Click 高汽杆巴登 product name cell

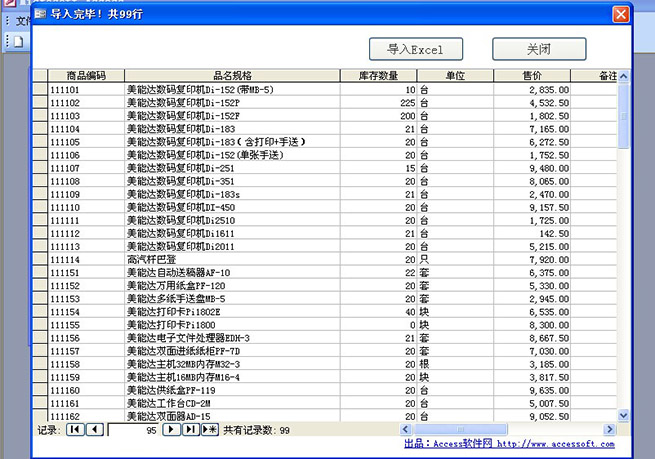pyautogui.click(x=232, y=259)
